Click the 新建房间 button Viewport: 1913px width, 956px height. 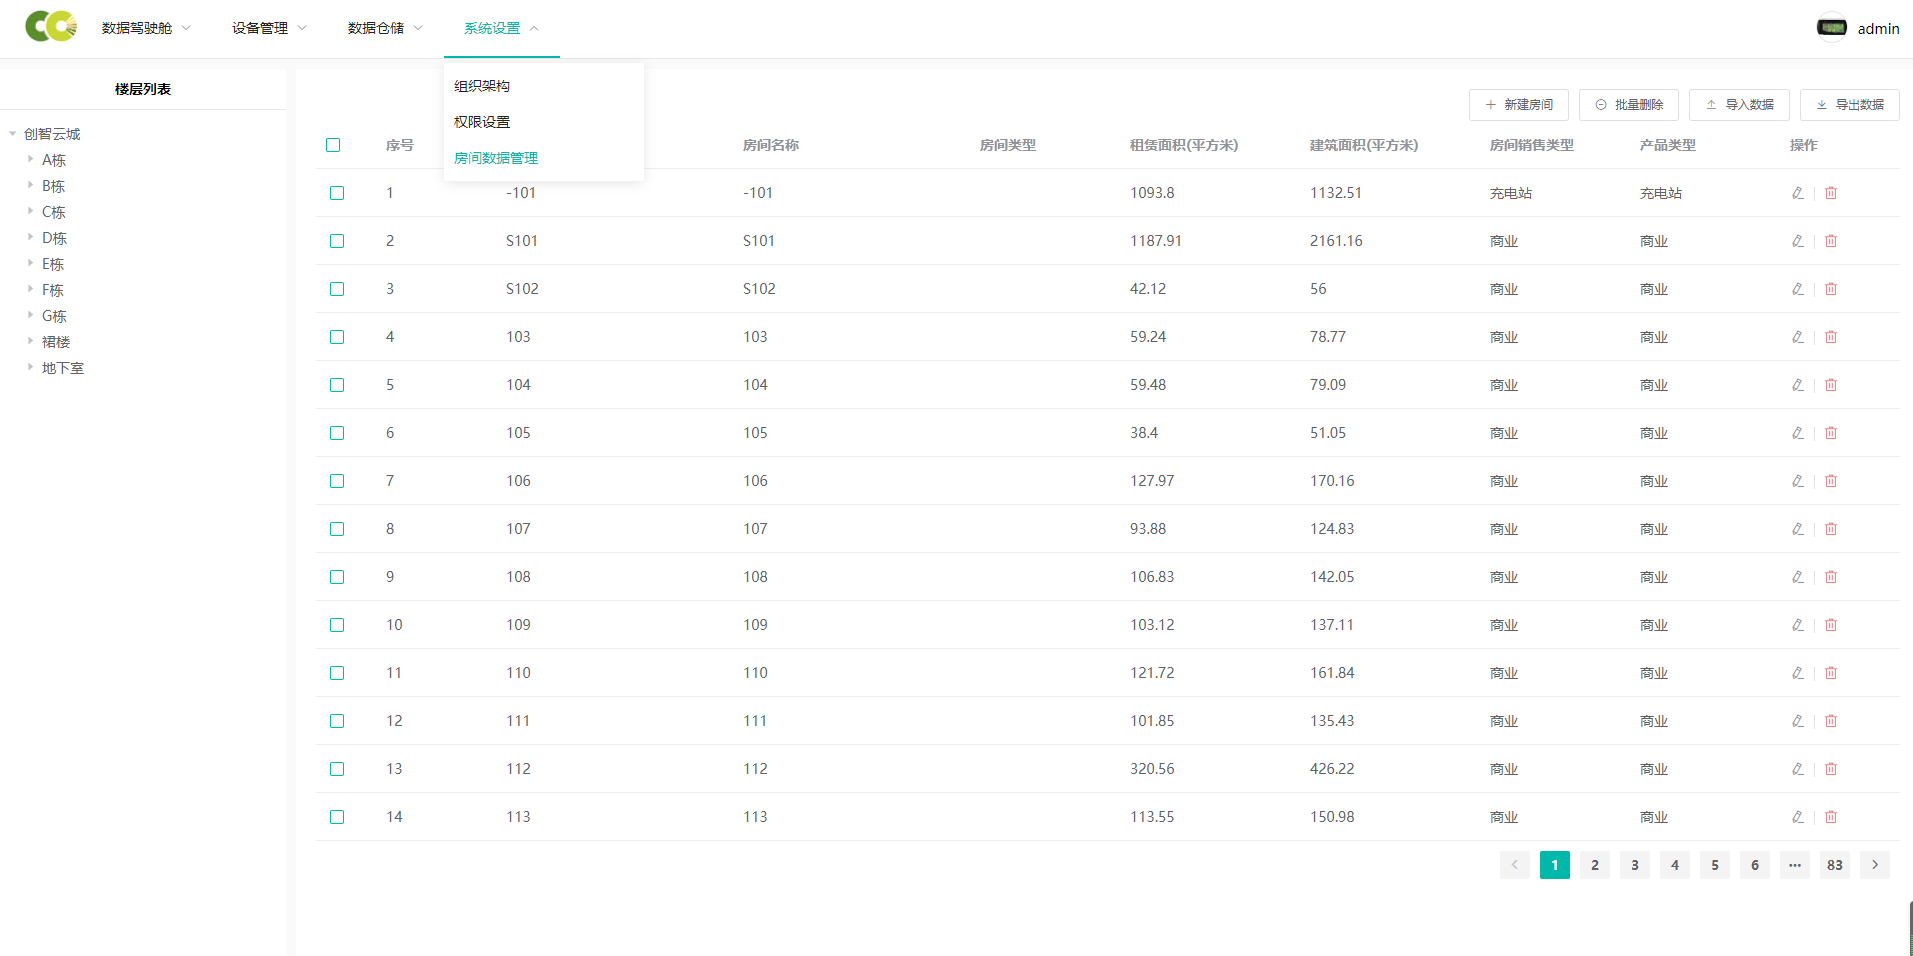tap(1518, 104)
